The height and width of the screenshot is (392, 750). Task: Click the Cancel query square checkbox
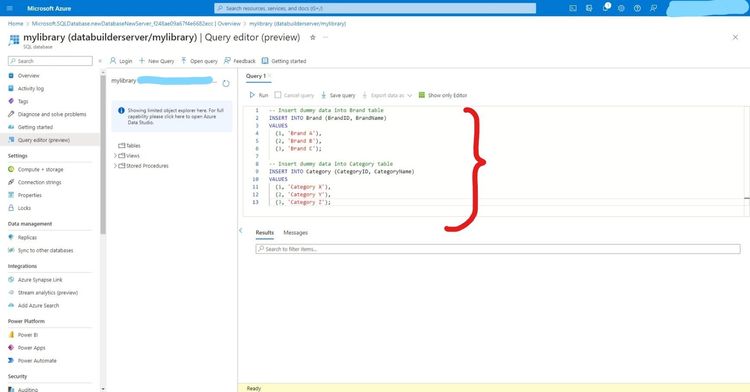pyautogui.click(x=278, y=95)
